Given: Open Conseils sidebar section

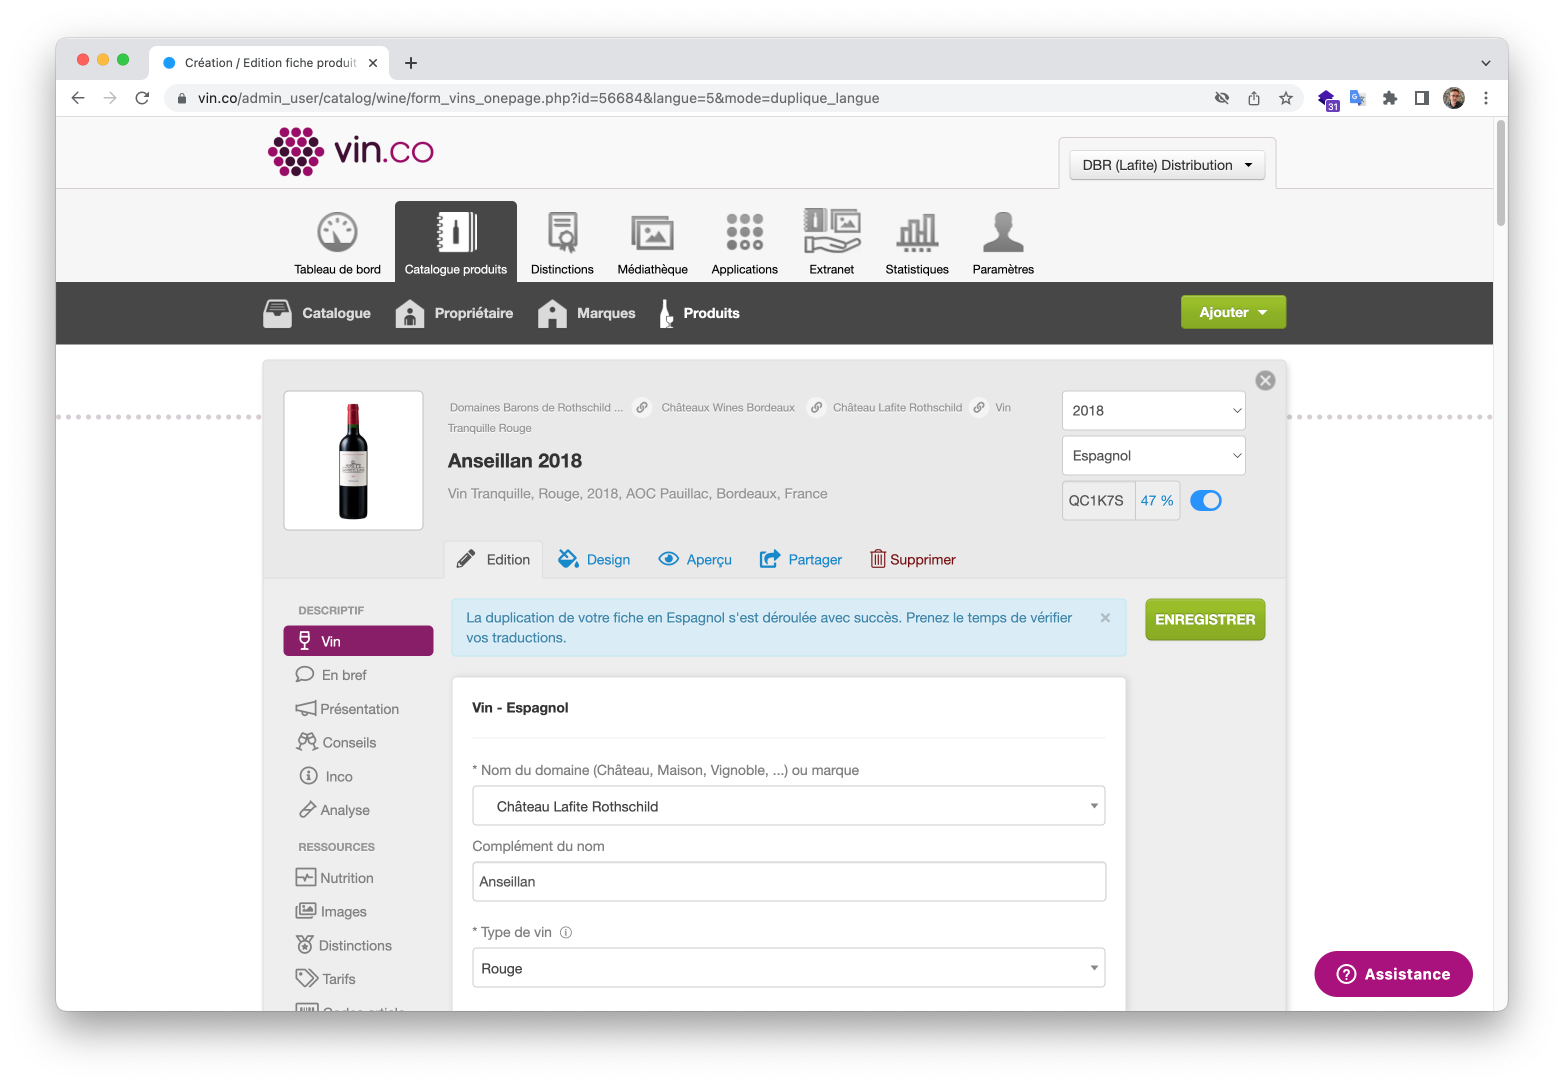Looking at the screenshot, I should click(337, 743).
